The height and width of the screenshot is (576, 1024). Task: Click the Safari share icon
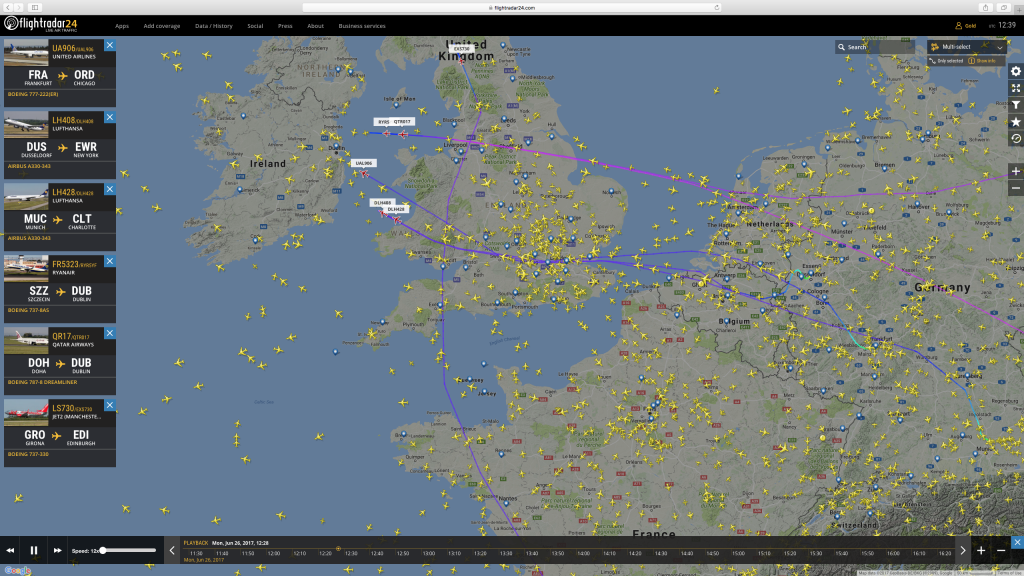[x=986, y=8]
